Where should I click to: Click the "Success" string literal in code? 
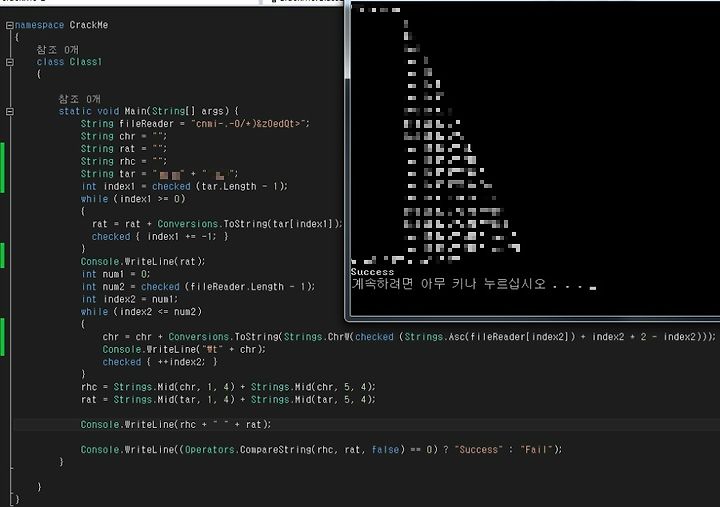pos(478,450)
